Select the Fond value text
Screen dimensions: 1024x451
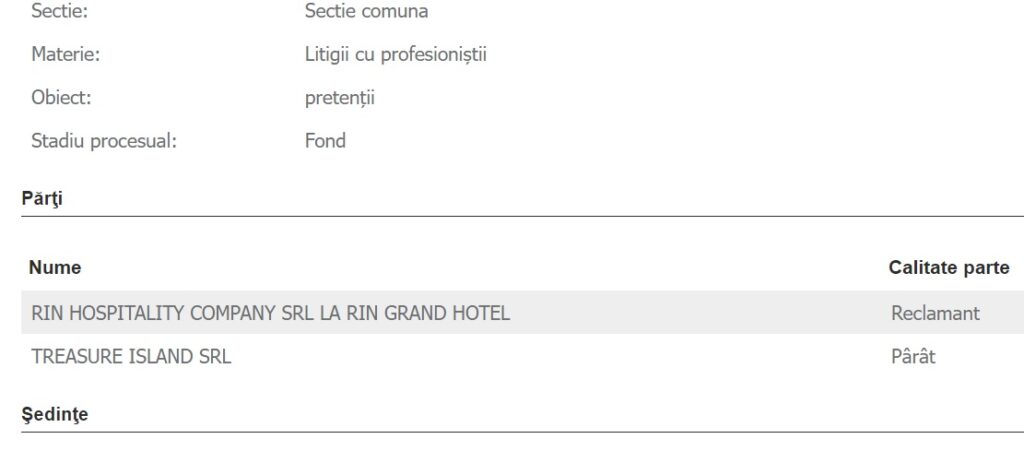pos(325,141)
